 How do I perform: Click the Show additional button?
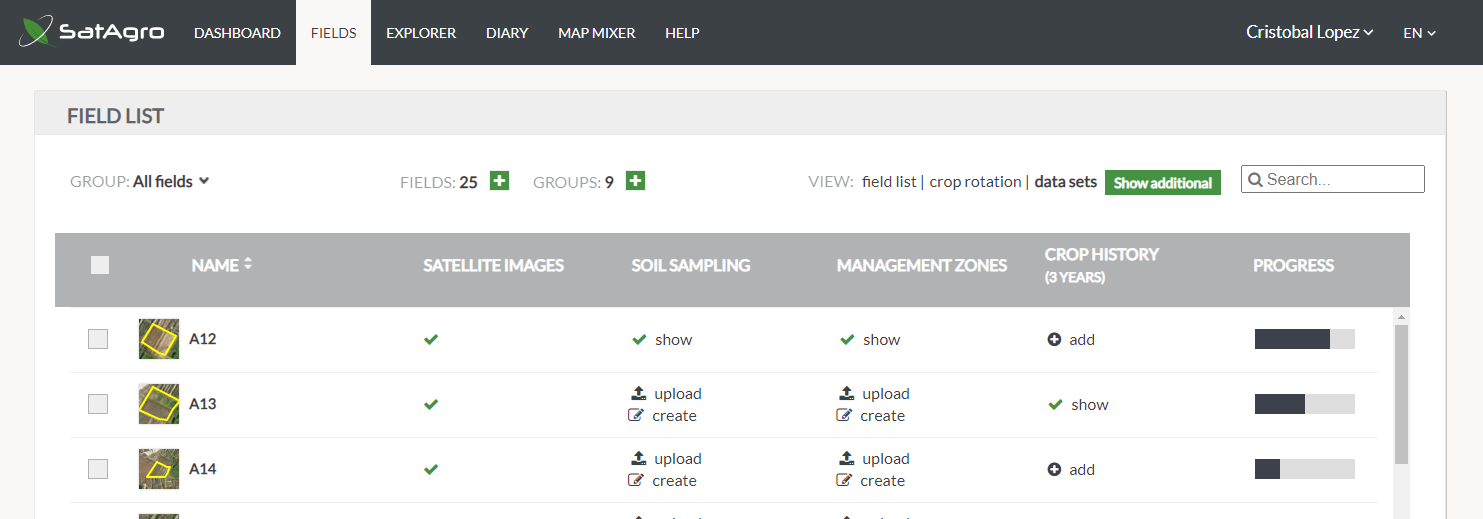click(1163, 183)
